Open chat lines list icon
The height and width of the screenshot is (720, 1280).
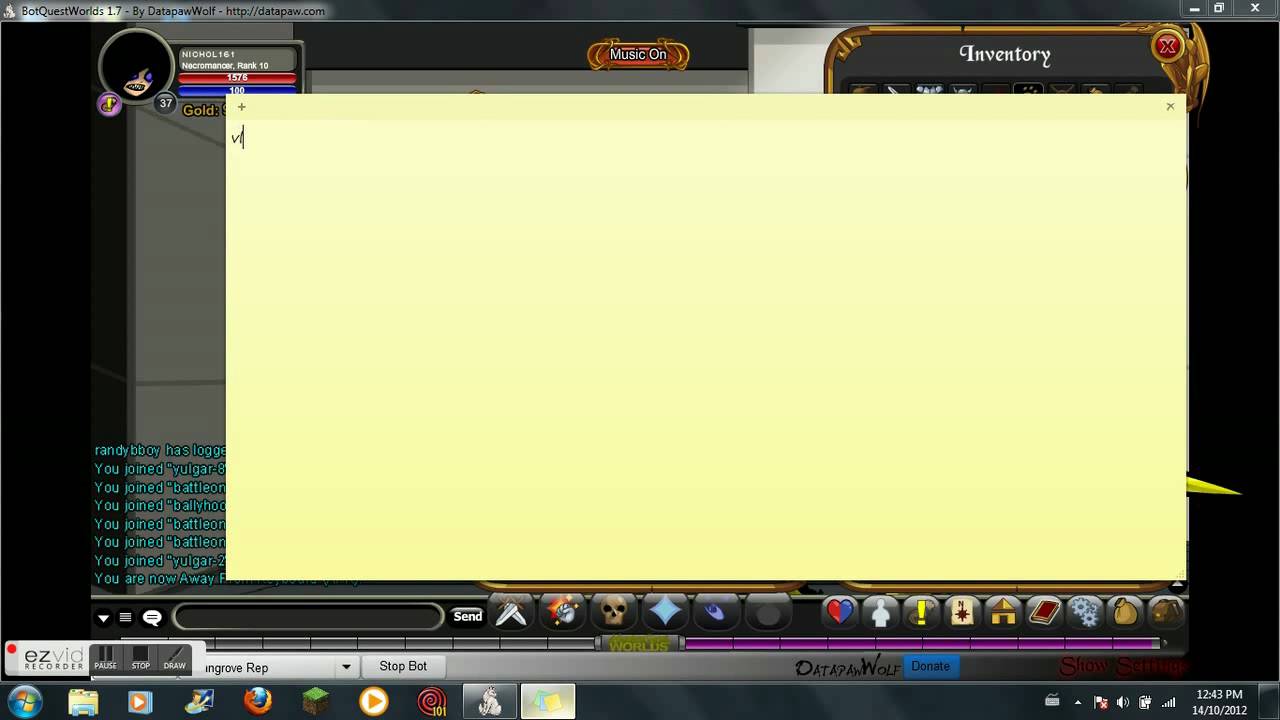tap(125, 617)
